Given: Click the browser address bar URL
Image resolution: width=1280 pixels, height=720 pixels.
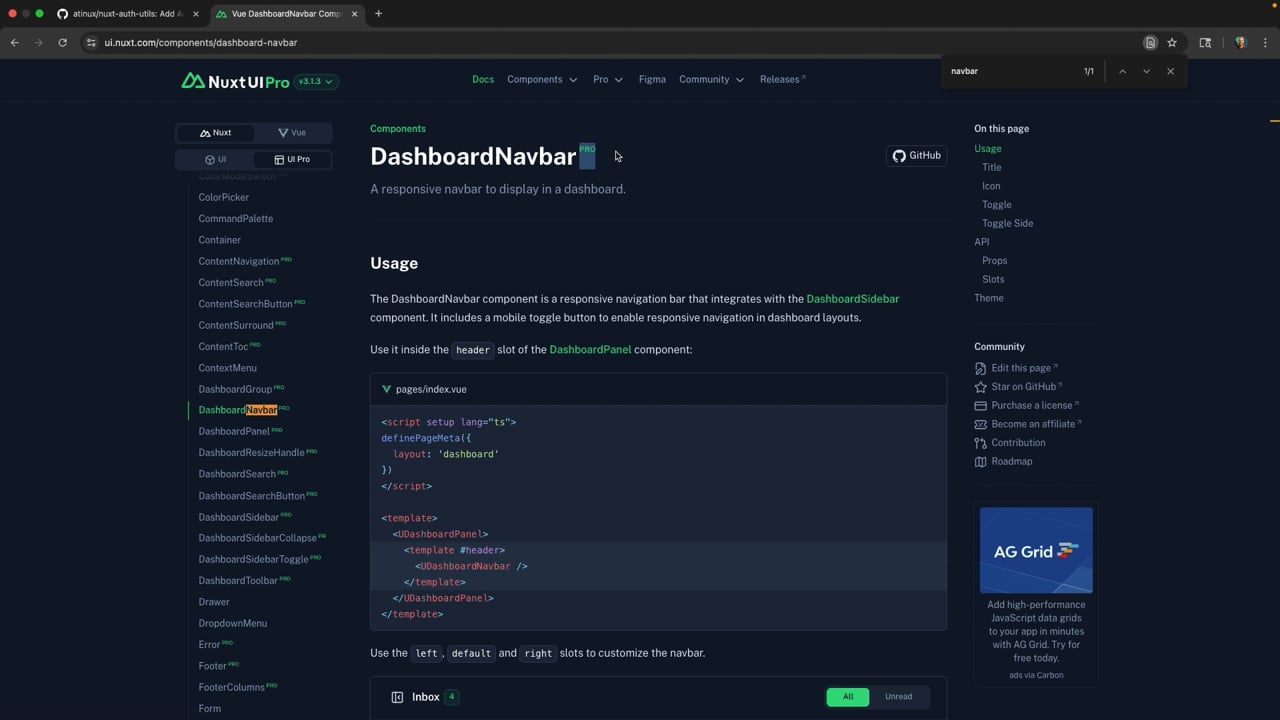Looking at the screenshot, I should point(201,43).
